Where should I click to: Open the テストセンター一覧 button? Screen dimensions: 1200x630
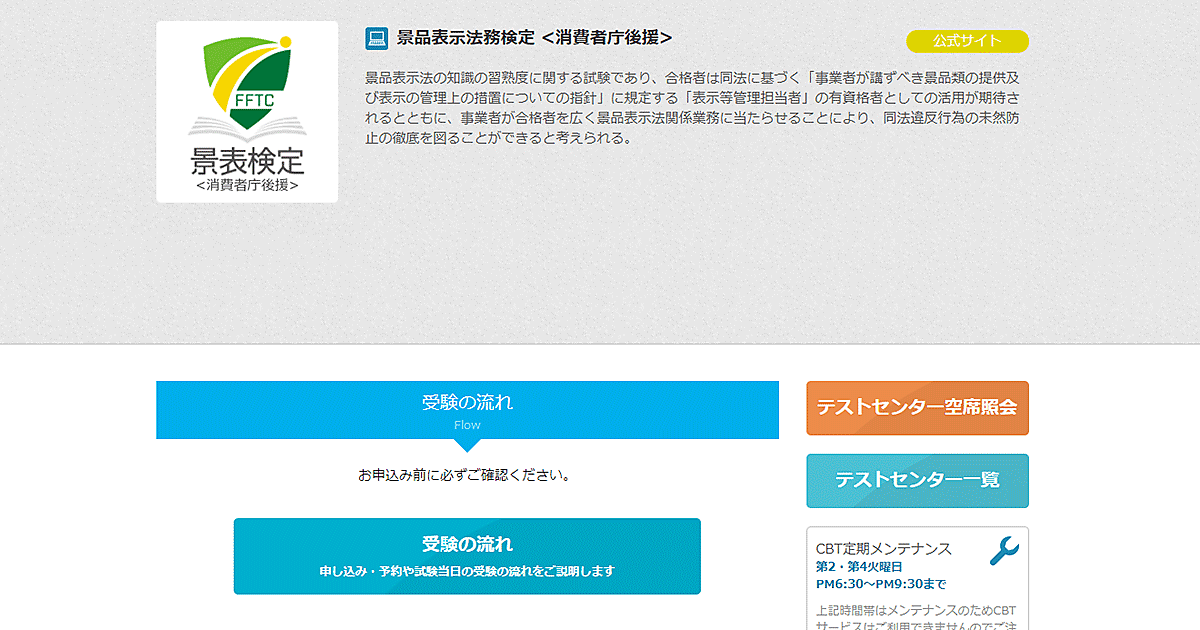917,480
